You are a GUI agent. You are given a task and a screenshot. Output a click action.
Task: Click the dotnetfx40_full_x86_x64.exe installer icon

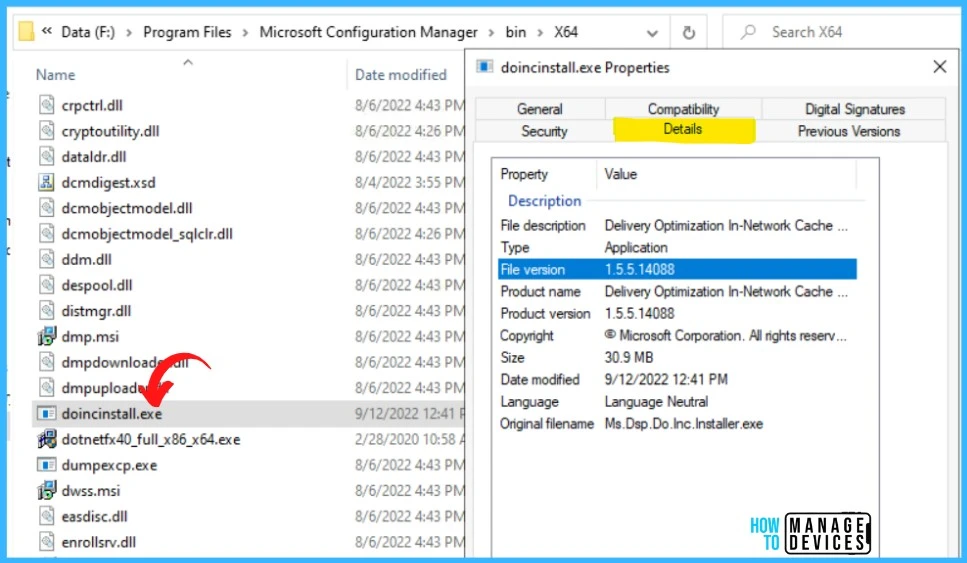tap(47, 440)
